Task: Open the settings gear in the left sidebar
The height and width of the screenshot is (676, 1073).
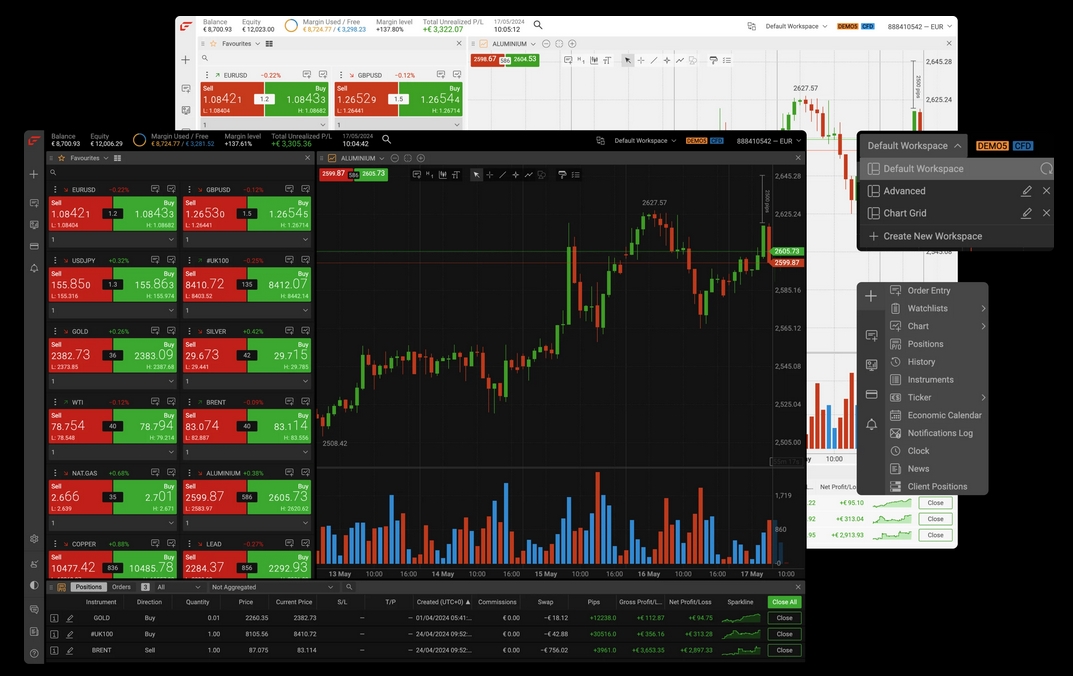Action: [33, 538]
